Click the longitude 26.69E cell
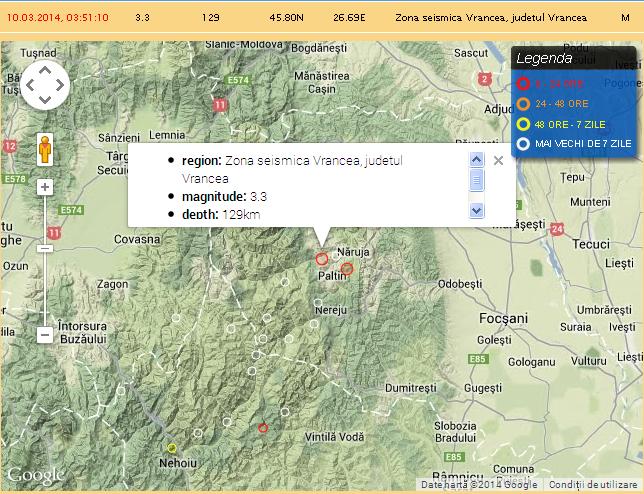 coord(349,18)
